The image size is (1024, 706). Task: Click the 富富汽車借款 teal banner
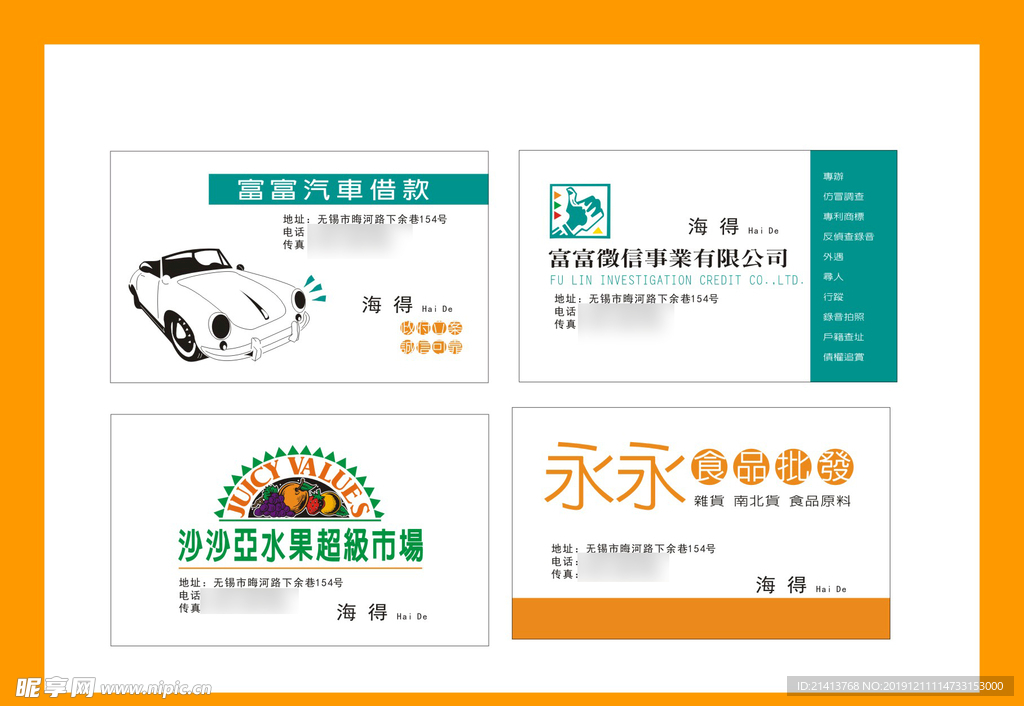point(347,189)
